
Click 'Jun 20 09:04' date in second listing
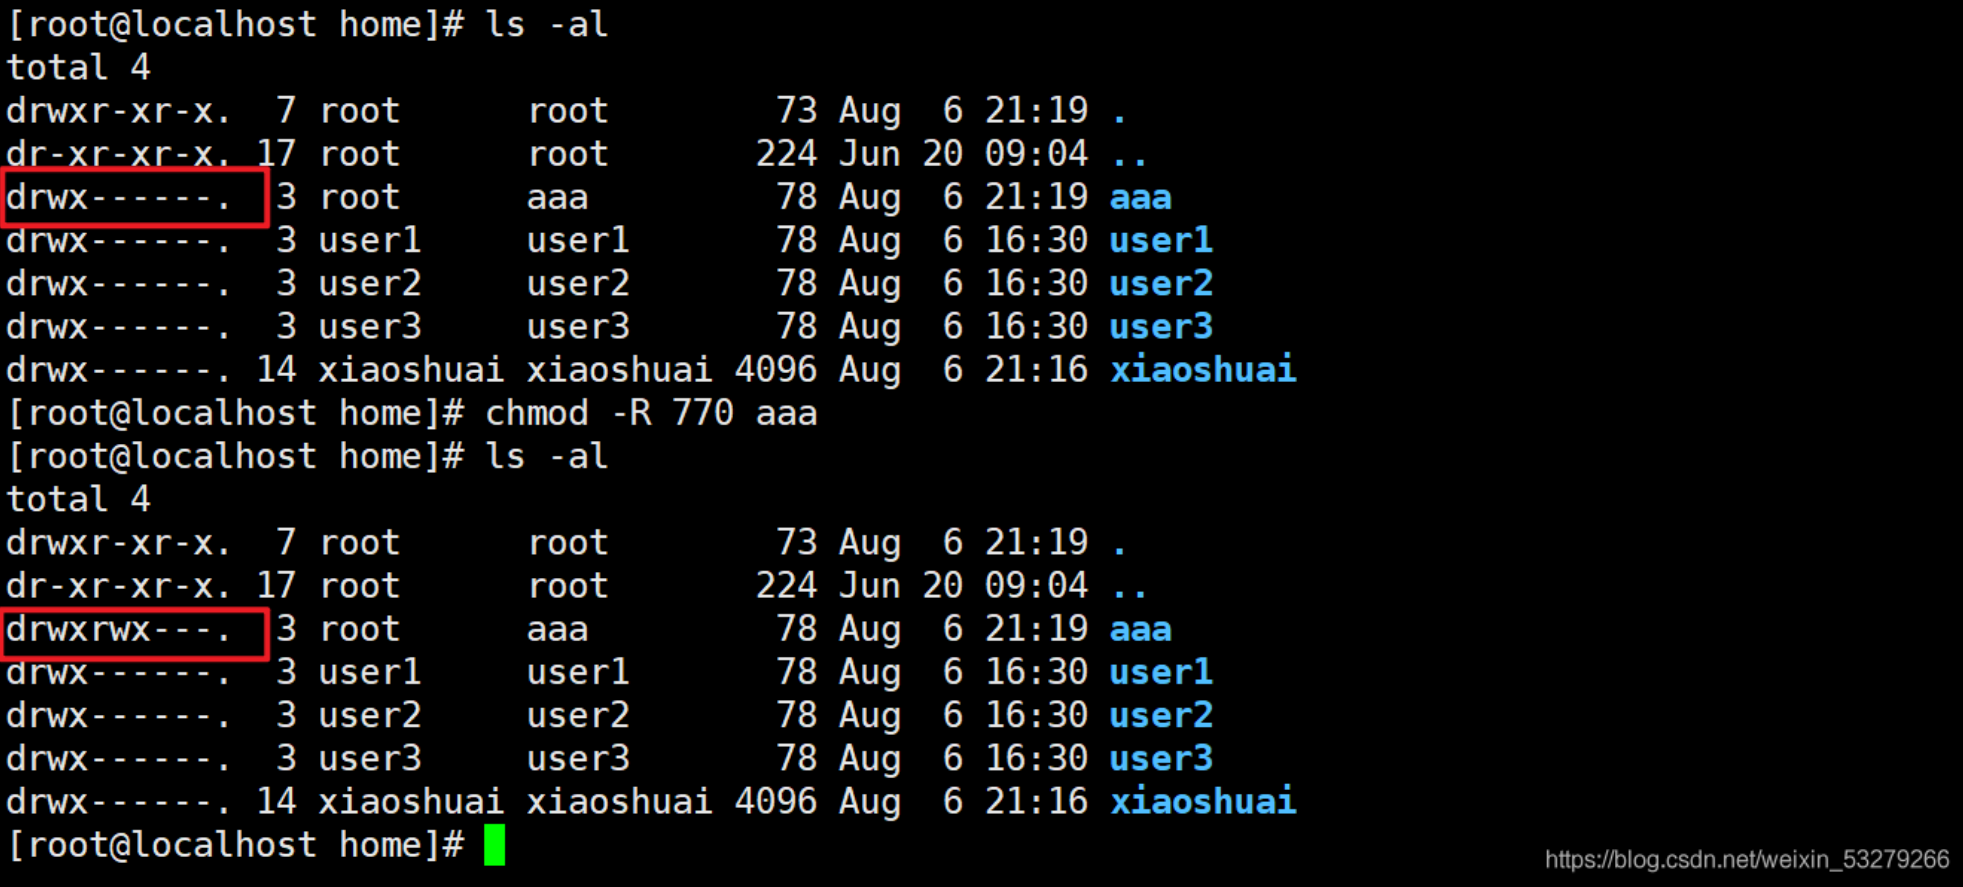pos(964,585)
